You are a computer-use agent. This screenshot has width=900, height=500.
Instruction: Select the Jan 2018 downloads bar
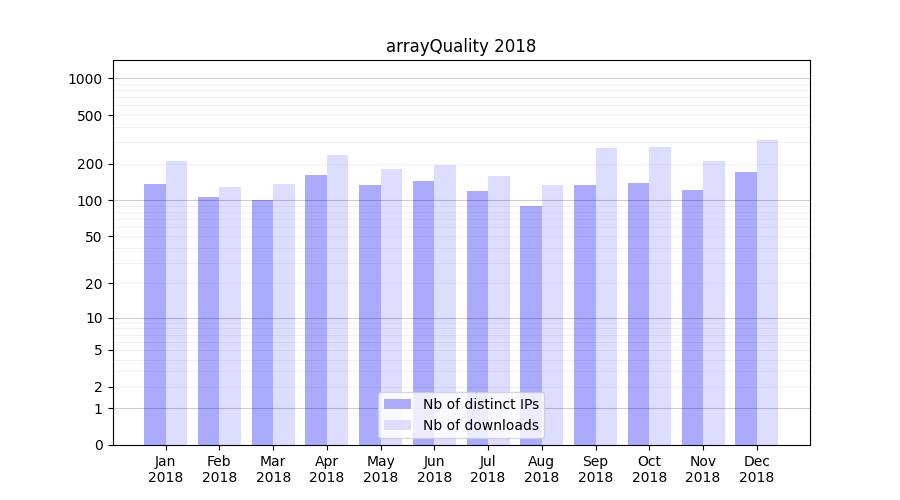tap(176, 302)
